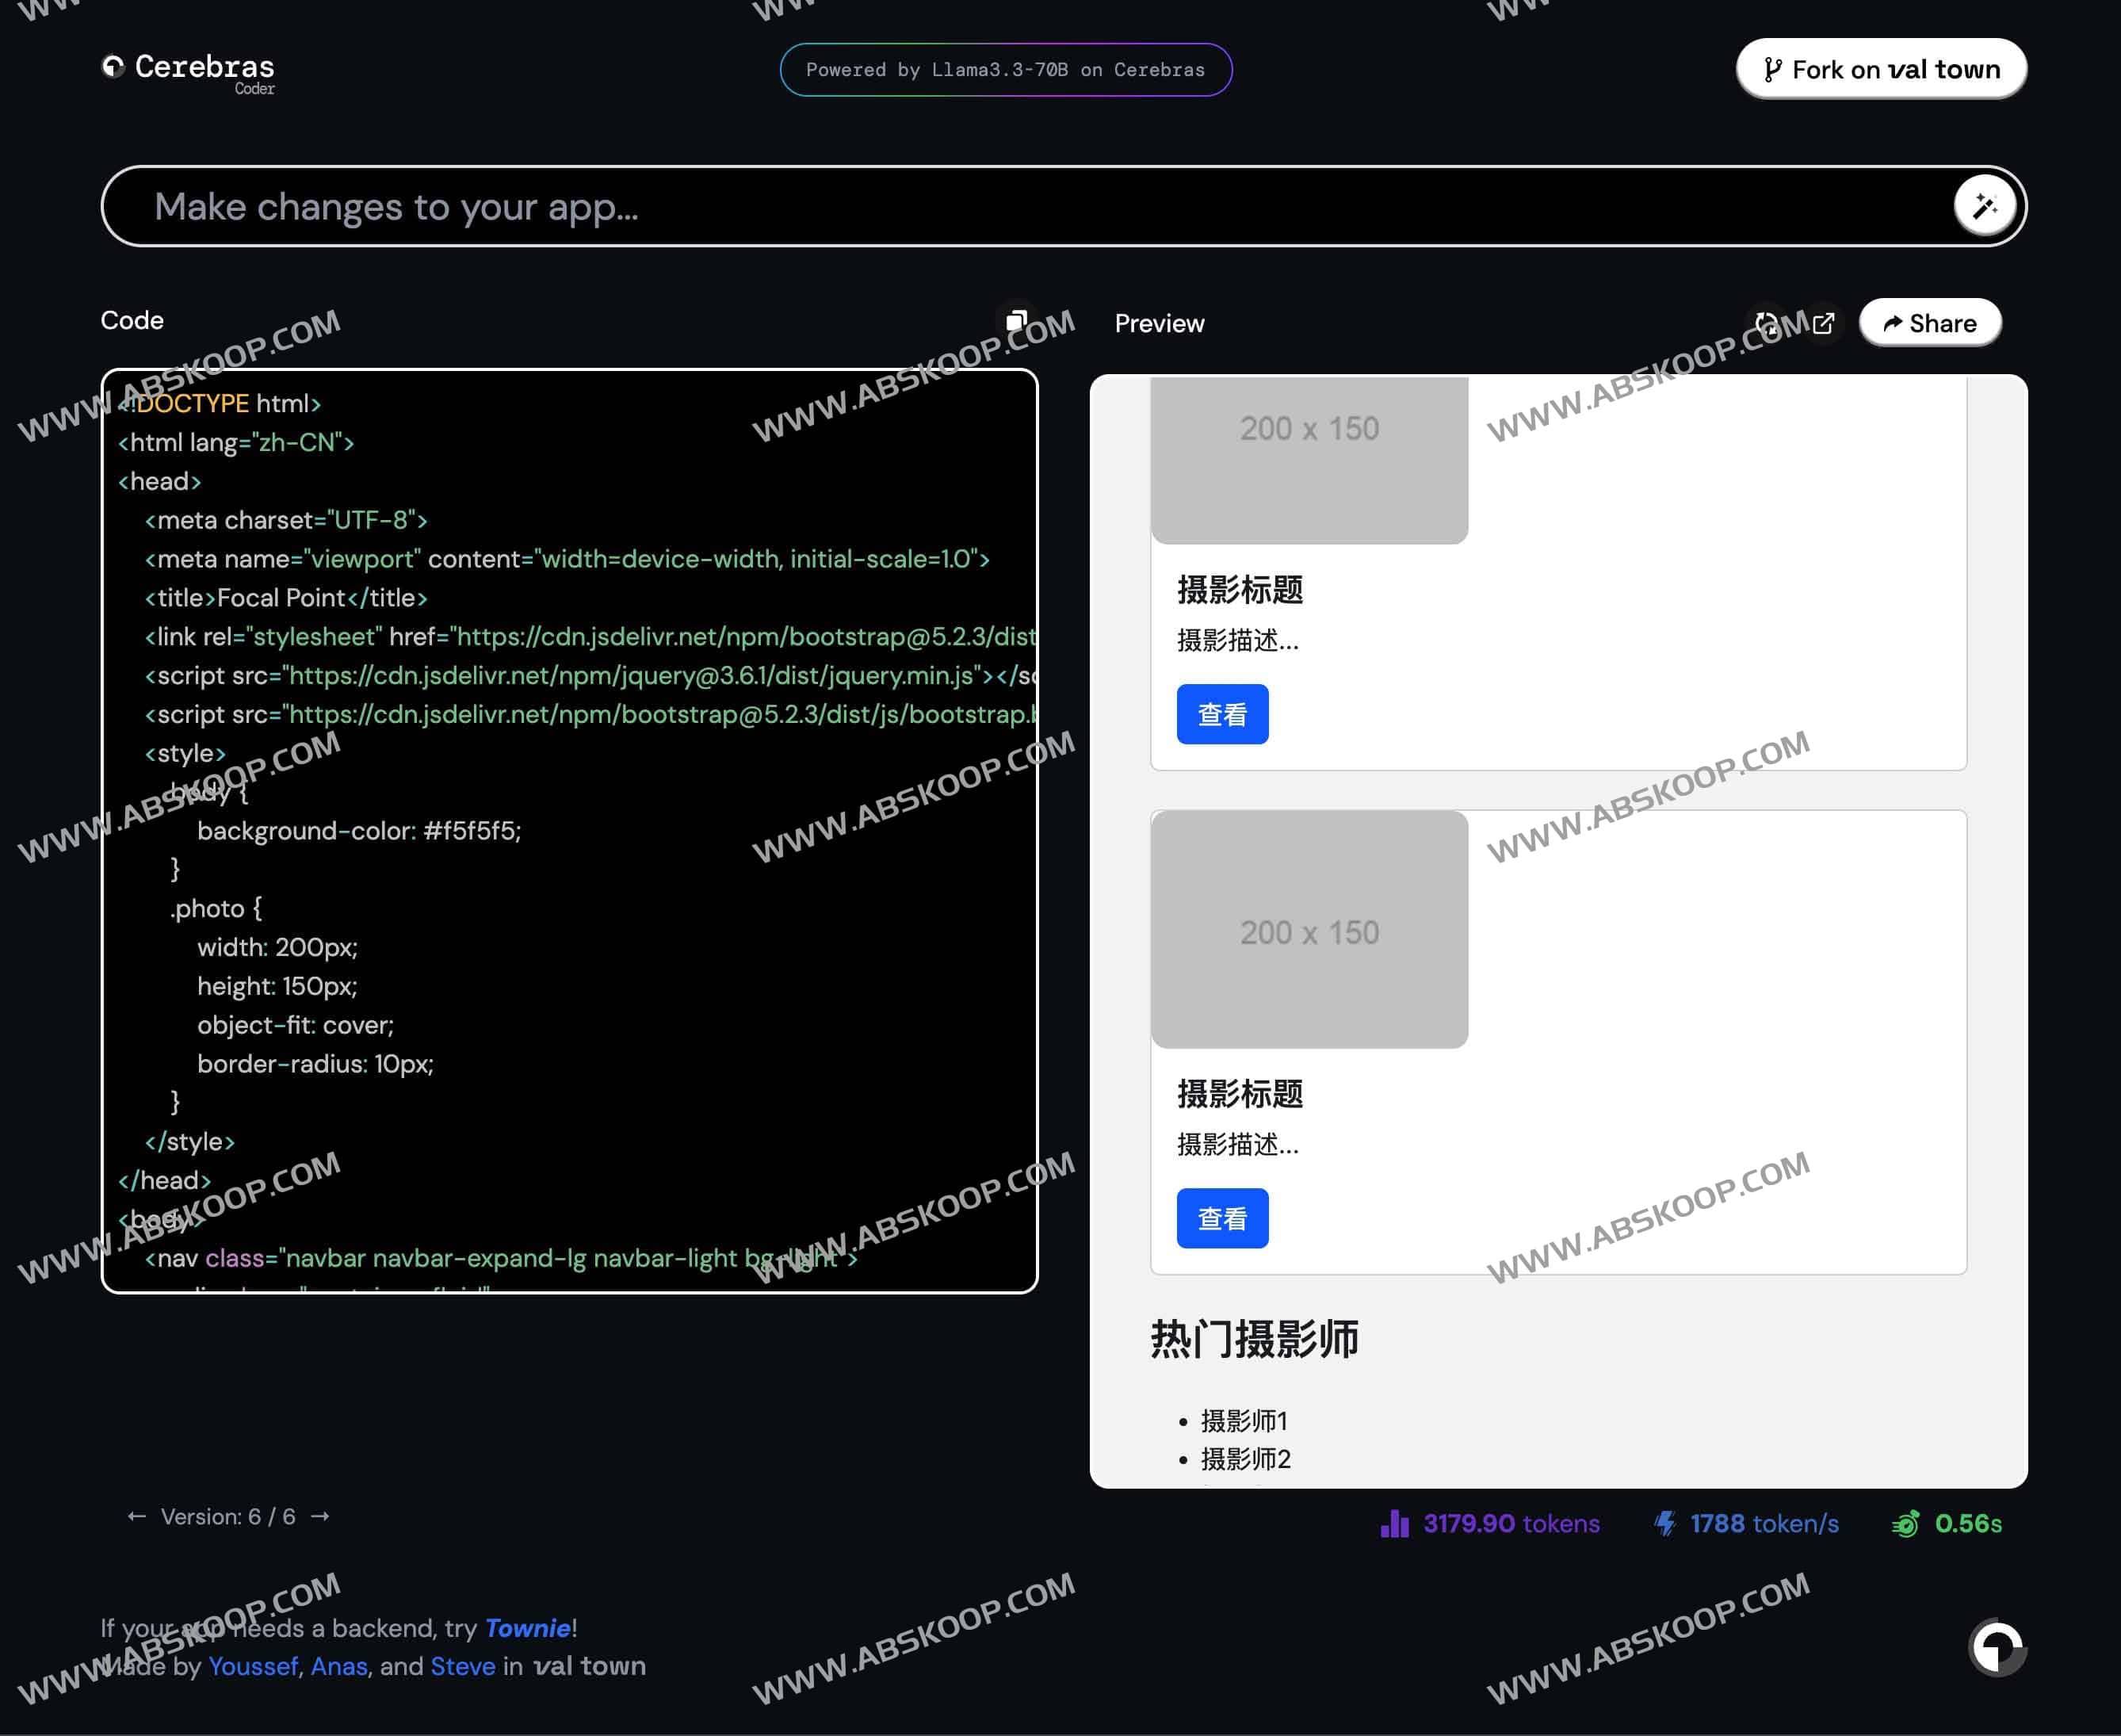Image resolution: width=2121 pixels, height=1736 pixels.
Task: Click the Powered by Llama3.3-70B badge
Action: pos(1005,70)
